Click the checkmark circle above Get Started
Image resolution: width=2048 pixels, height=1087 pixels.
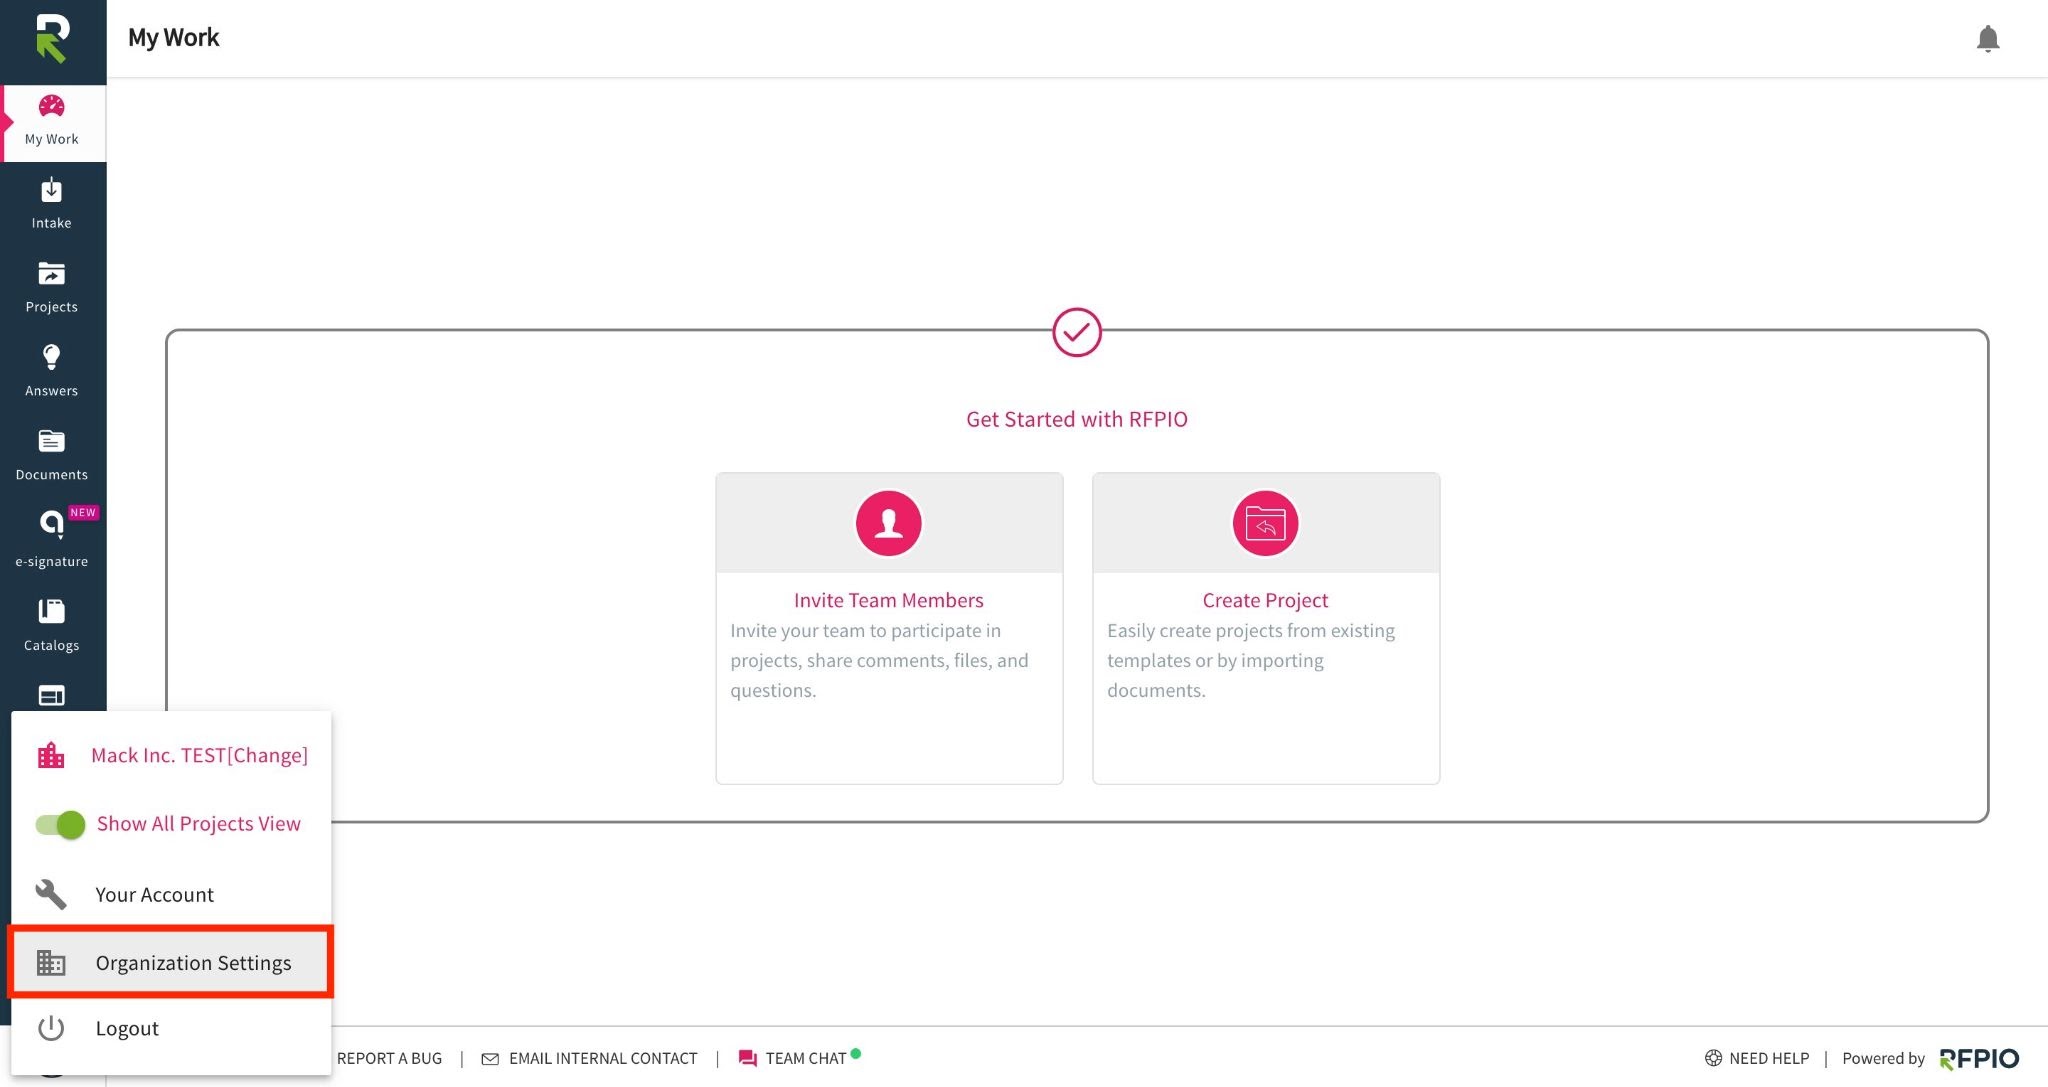pyautogui.click(x=1077, y=332)
